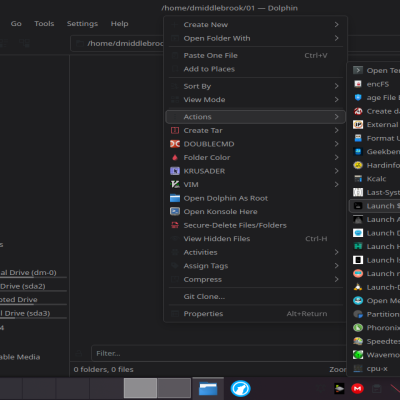The width and height of the screenshot is (400, 400).
Task: Click highlighted Launch S… terminal icon entry
Action: 375,206
